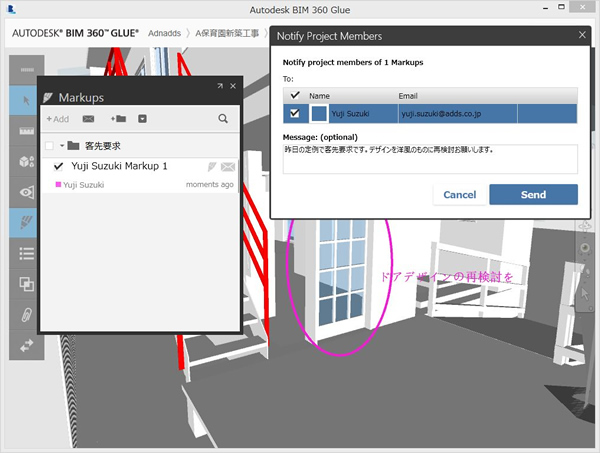Click the Cancel button
This screenshot has height=453, width=600.
(460, 194)
